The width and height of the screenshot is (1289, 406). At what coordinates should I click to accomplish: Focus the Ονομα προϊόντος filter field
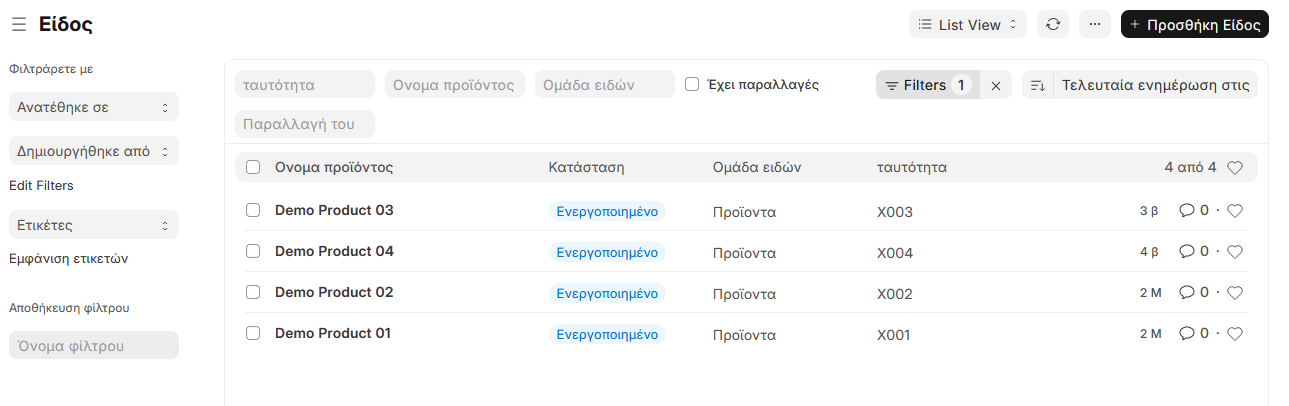tap(455, 84)
